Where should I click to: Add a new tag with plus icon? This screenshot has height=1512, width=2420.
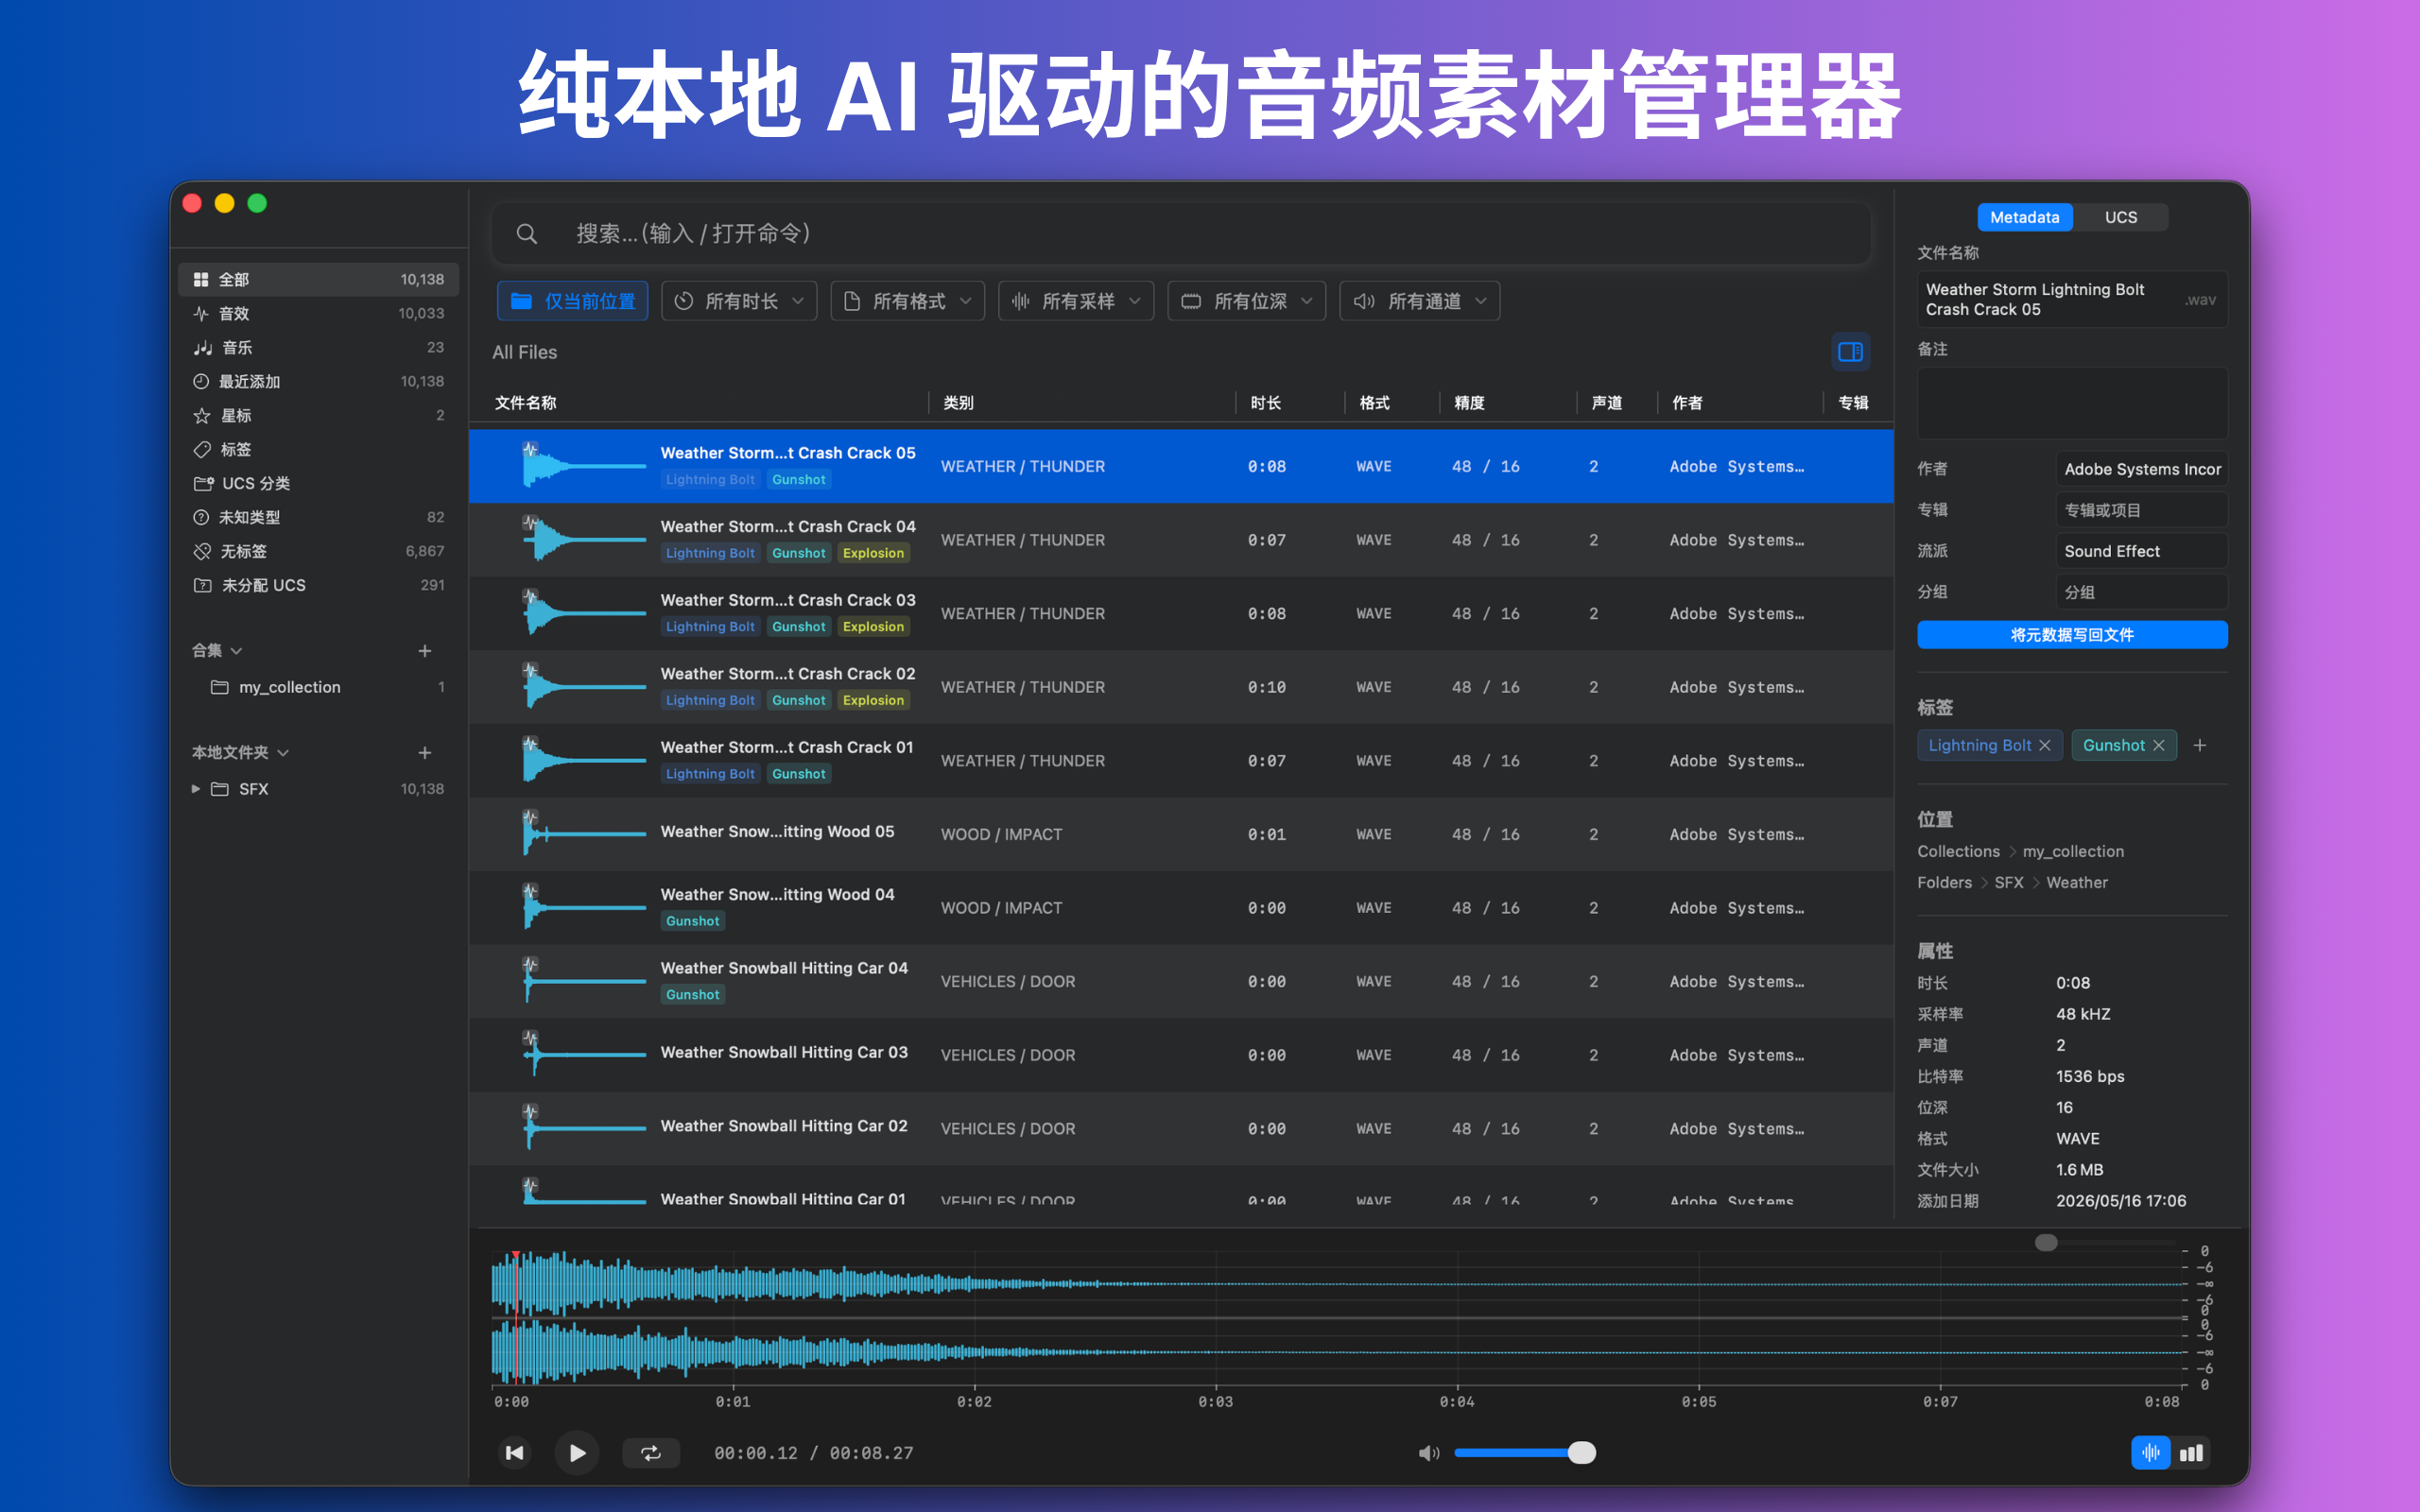[x=2200, y=745]
